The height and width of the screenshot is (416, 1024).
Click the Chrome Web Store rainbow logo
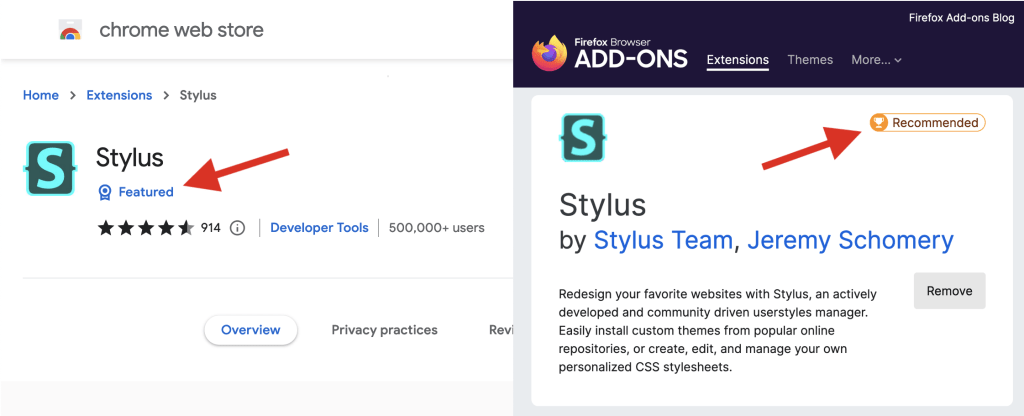click(x=69, y=30)
